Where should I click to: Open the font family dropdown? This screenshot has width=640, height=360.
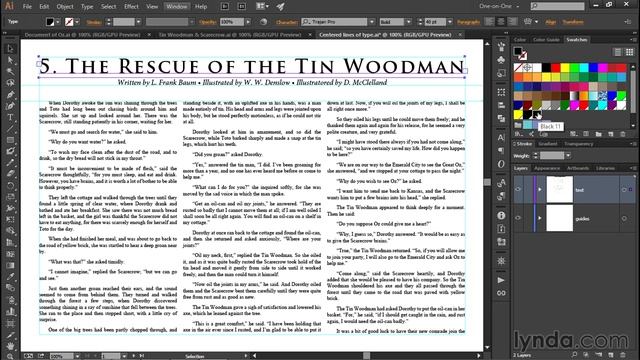pyautogui.click(x=371, y=22)
